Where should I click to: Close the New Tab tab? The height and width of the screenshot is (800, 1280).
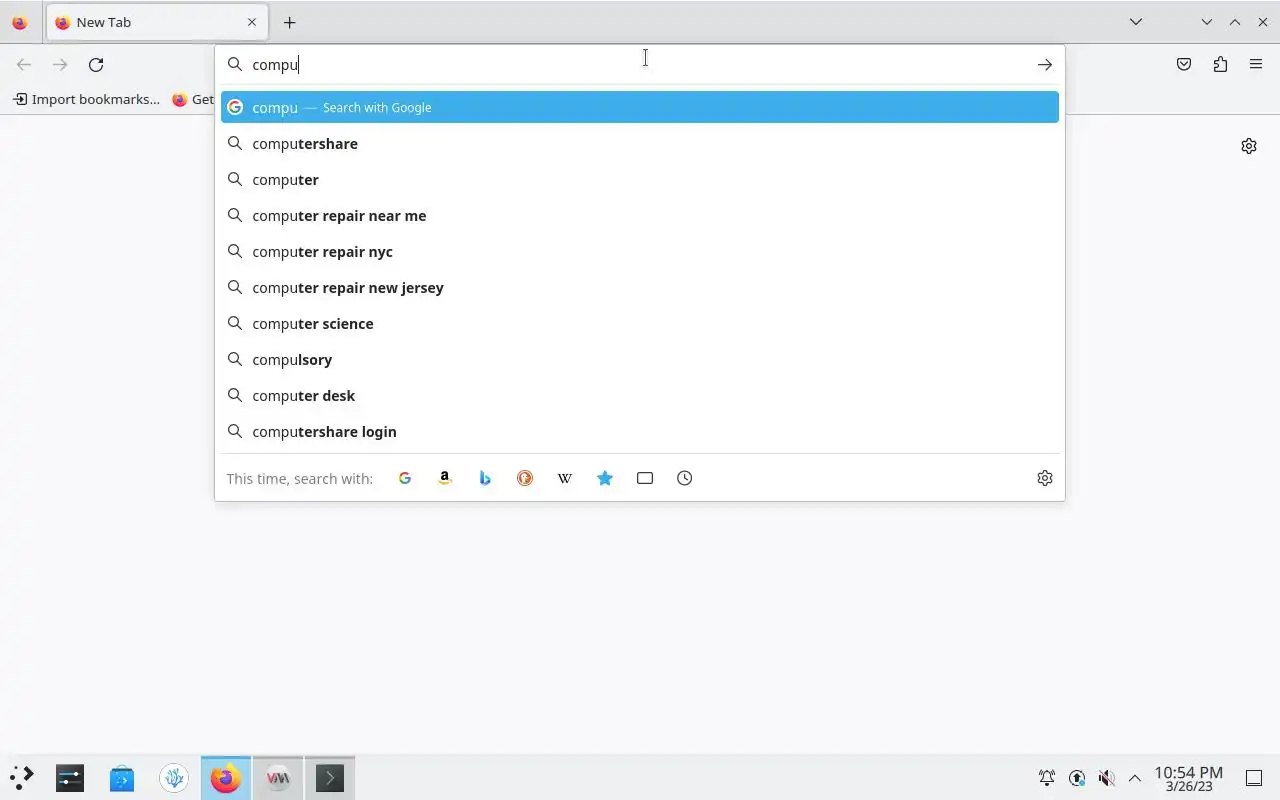coord(252,22)
